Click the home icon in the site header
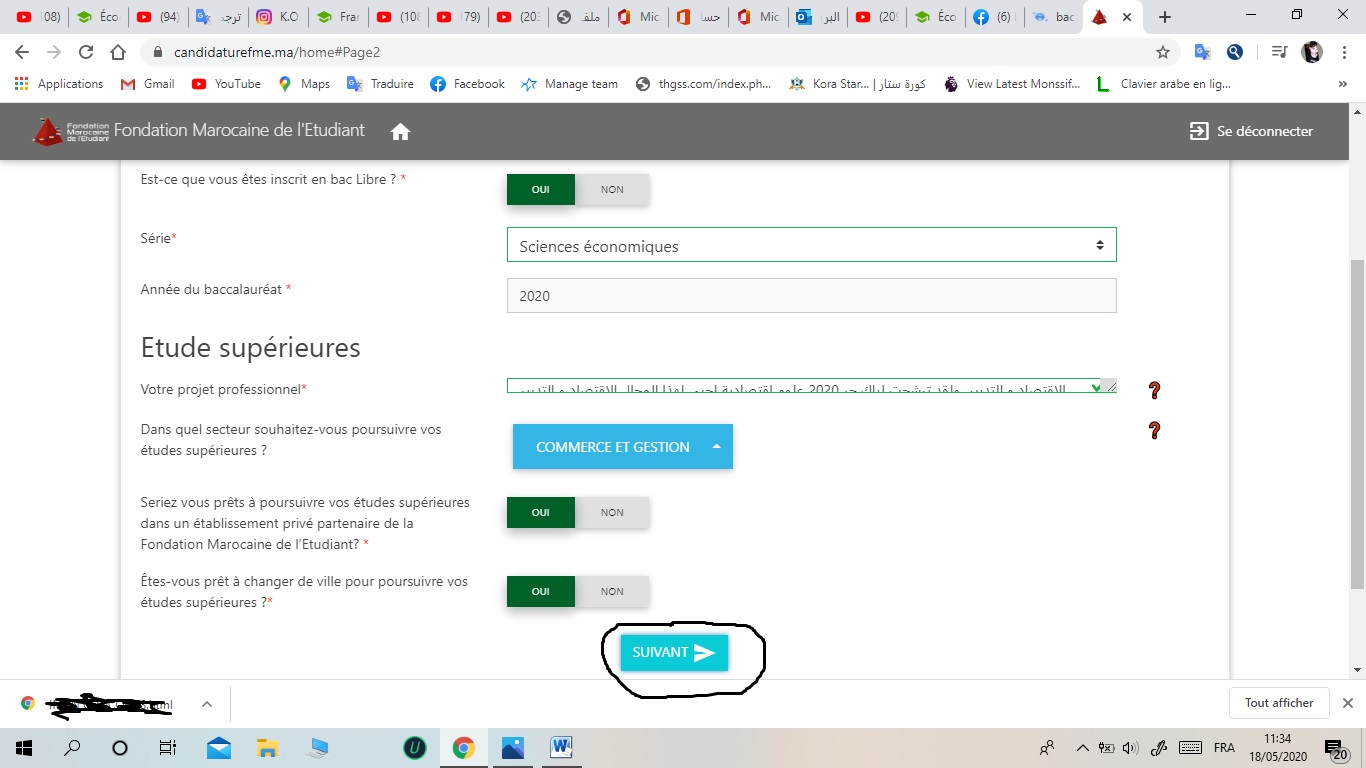The width and height of the screenshot is (1366, 768). (401, 132)
